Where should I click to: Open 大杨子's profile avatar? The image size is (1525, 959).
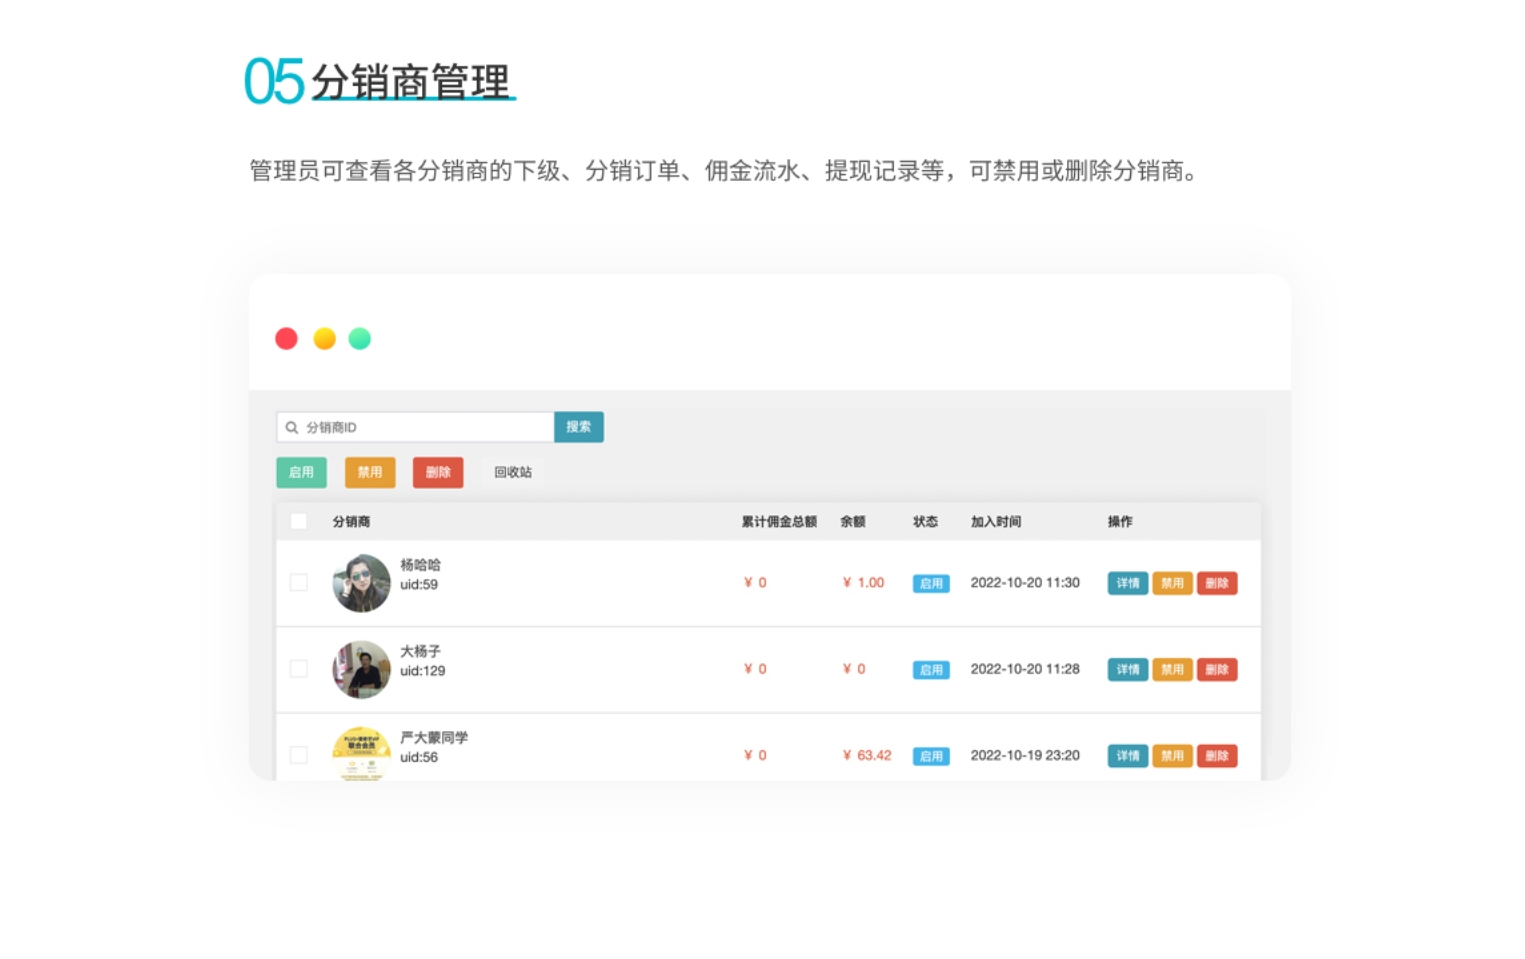(x=361, y=669)
